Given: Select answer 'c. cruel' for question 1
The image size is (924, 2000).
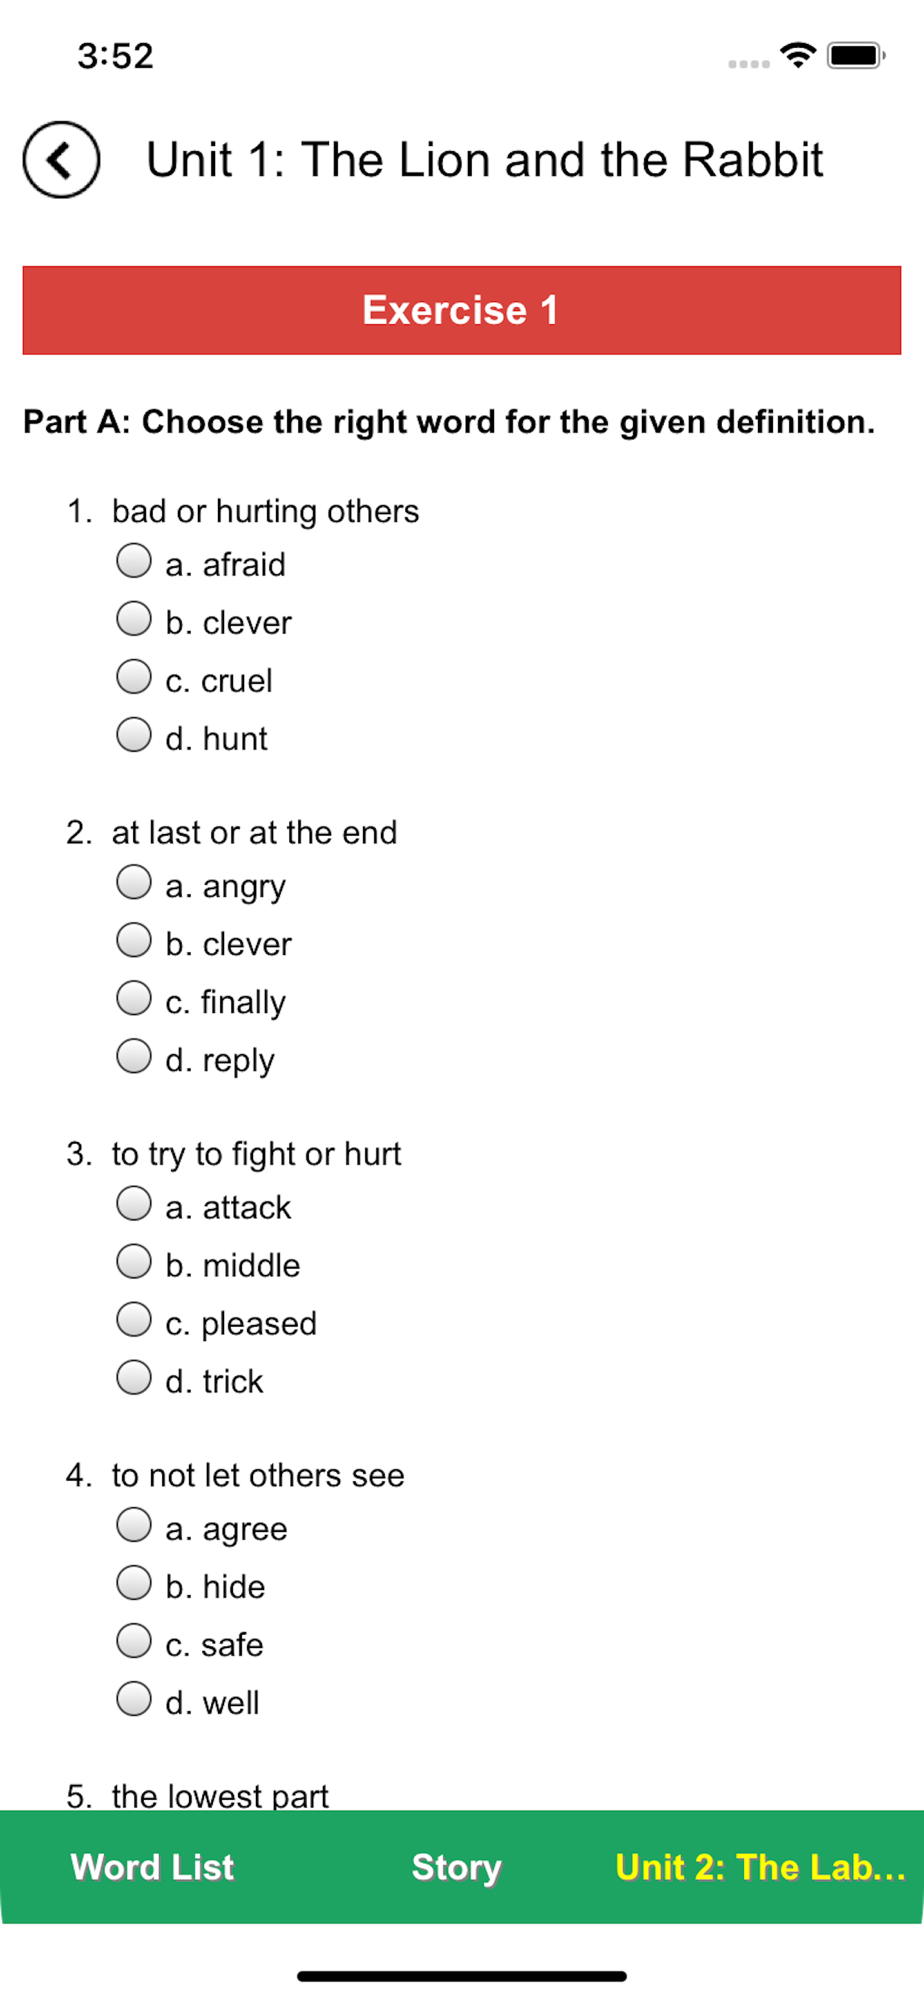Looking at the screenshot, I should [133, 677].
